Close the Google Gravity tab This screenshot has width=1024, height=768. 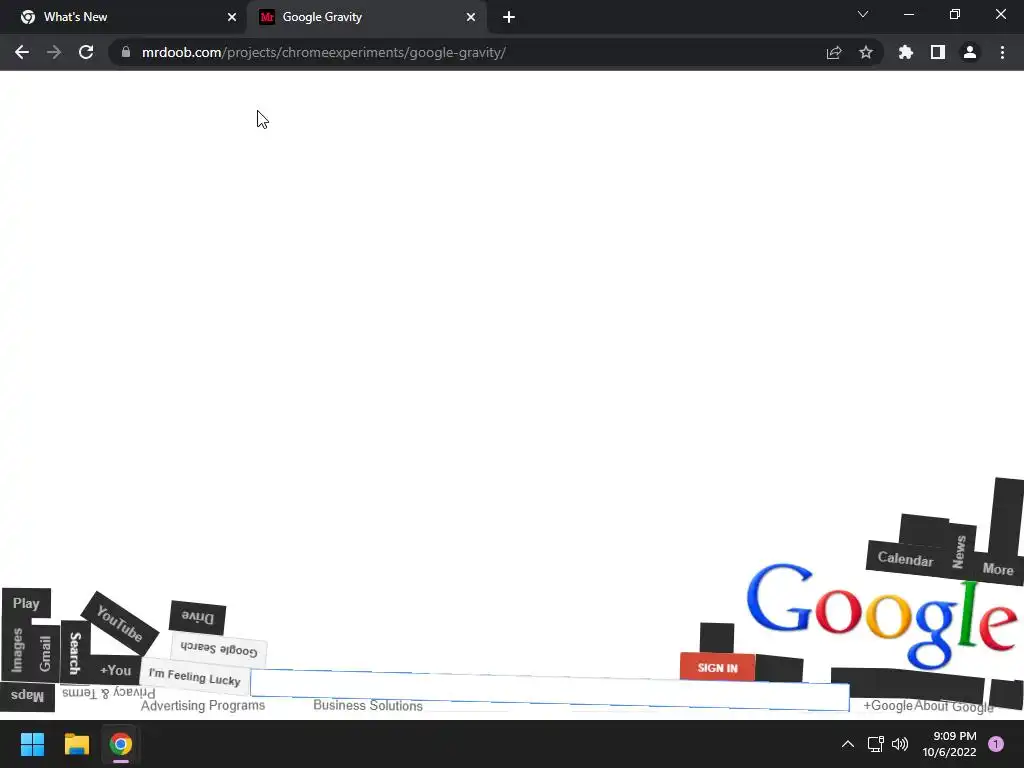tap(471, 17)
